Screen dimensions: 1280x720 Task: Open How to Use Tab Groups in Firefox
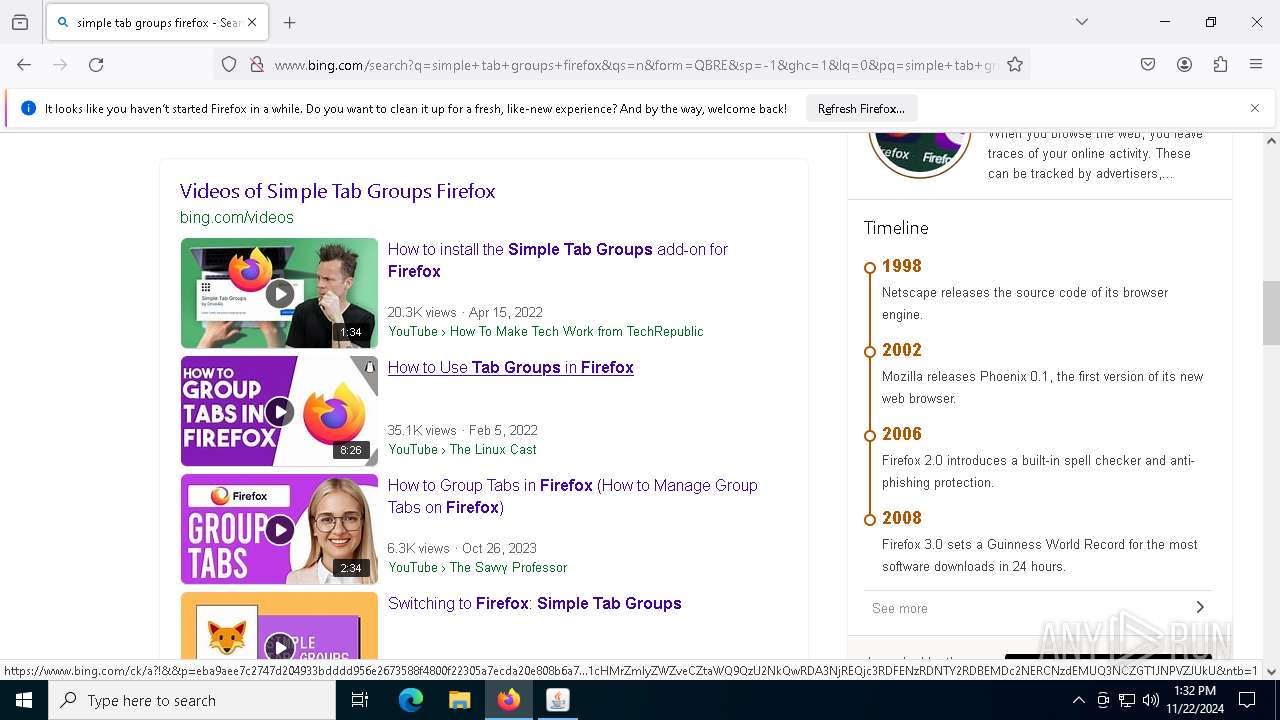click(x=511, y=367)
